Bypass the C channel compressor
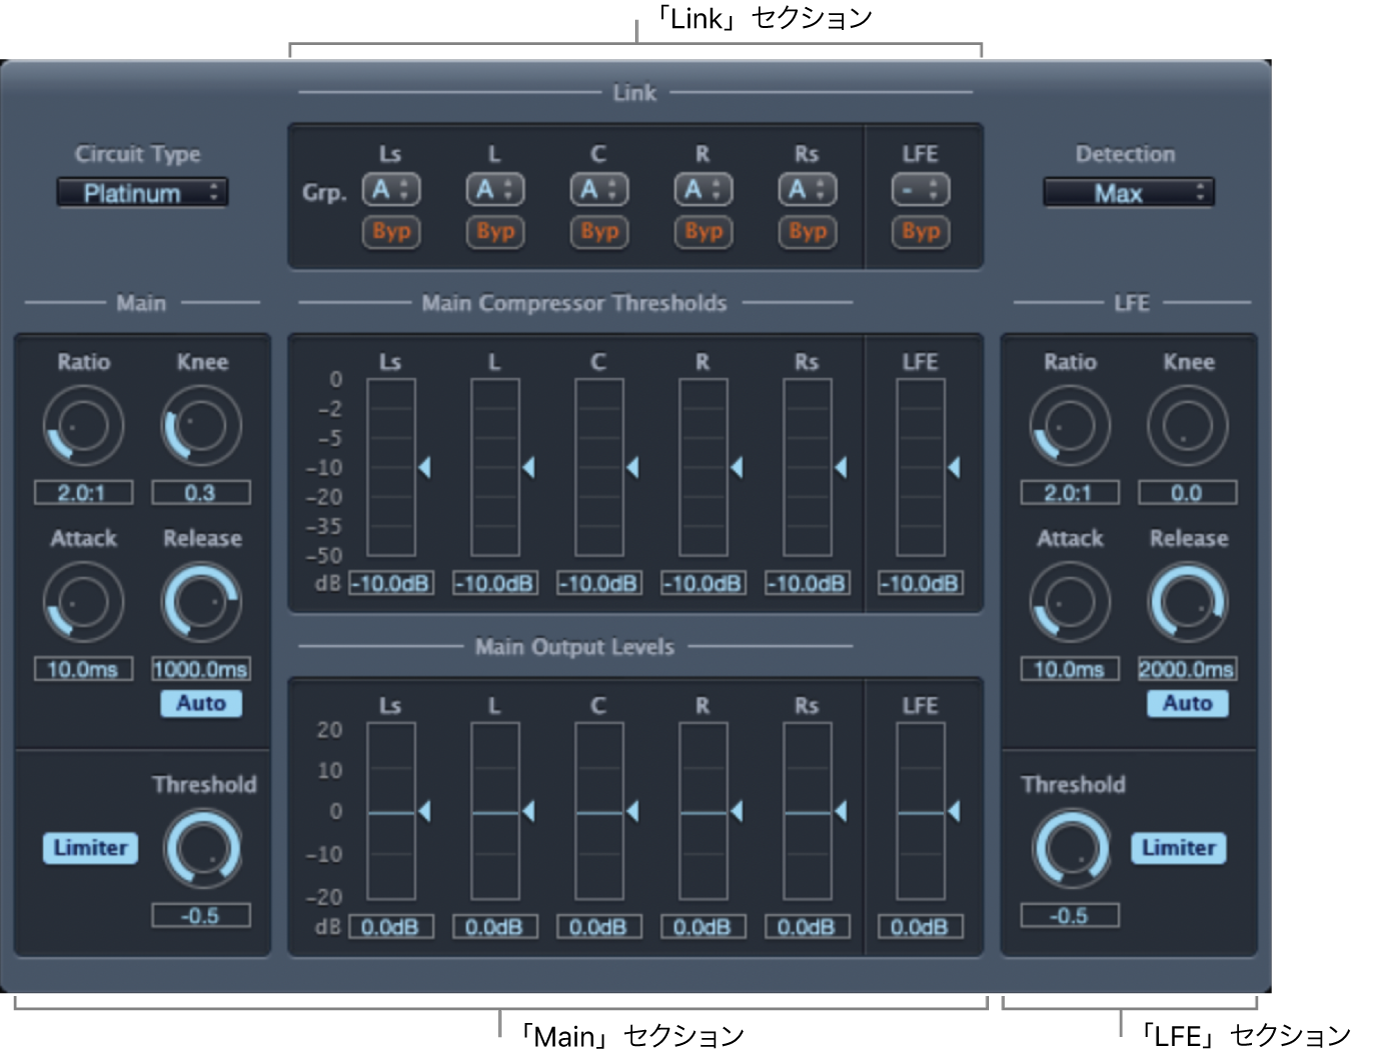The height and width of the screenshot is (1064, 1378). coord(598,232)
